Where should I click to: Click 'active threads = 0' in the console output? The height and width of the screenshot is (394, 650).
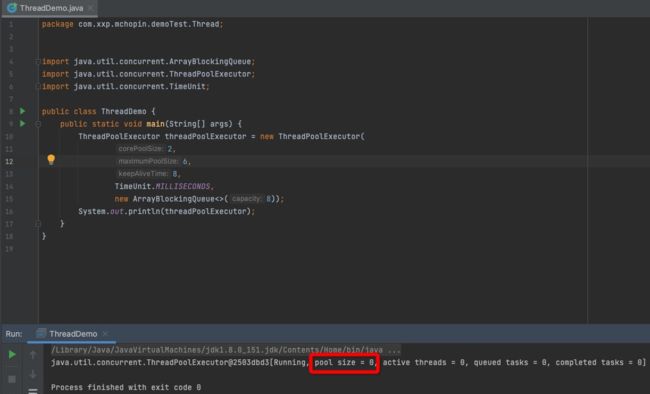(423, 362)
